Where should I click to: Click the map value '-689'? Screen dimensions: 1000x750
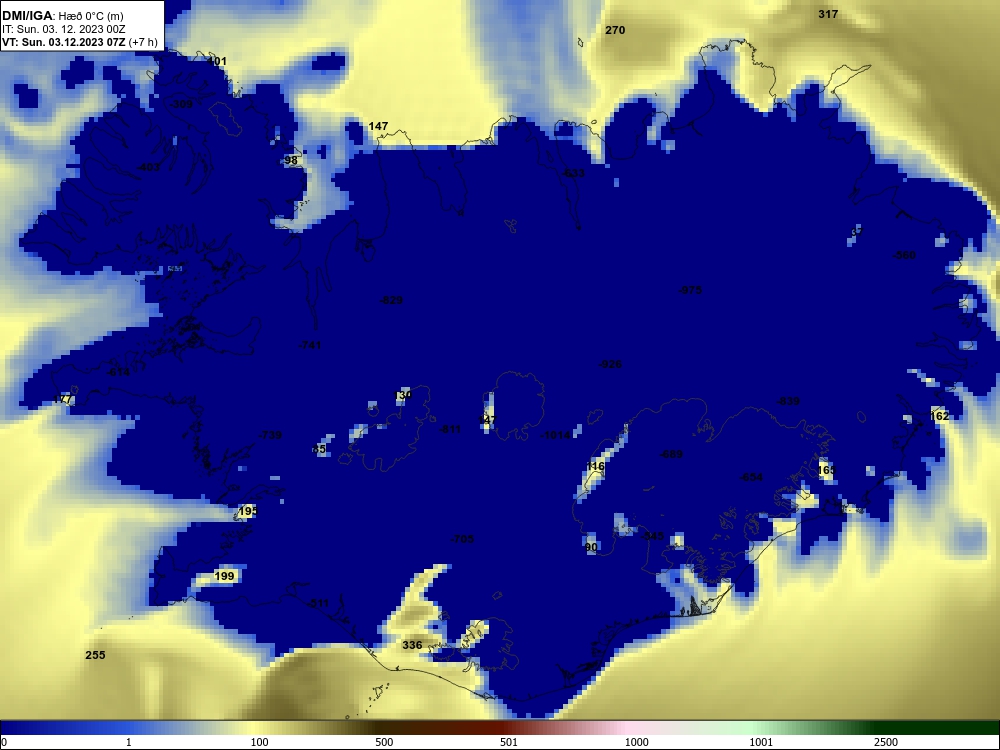671,454
